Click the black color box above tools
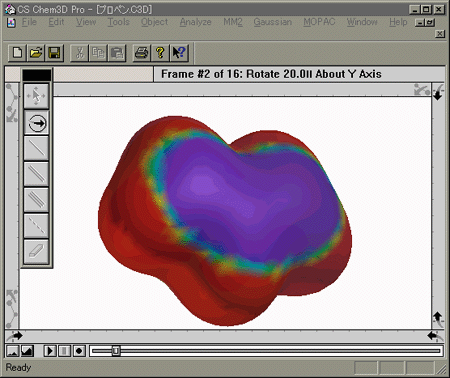This screenshot has width=450, height=378. click(37, 75)
